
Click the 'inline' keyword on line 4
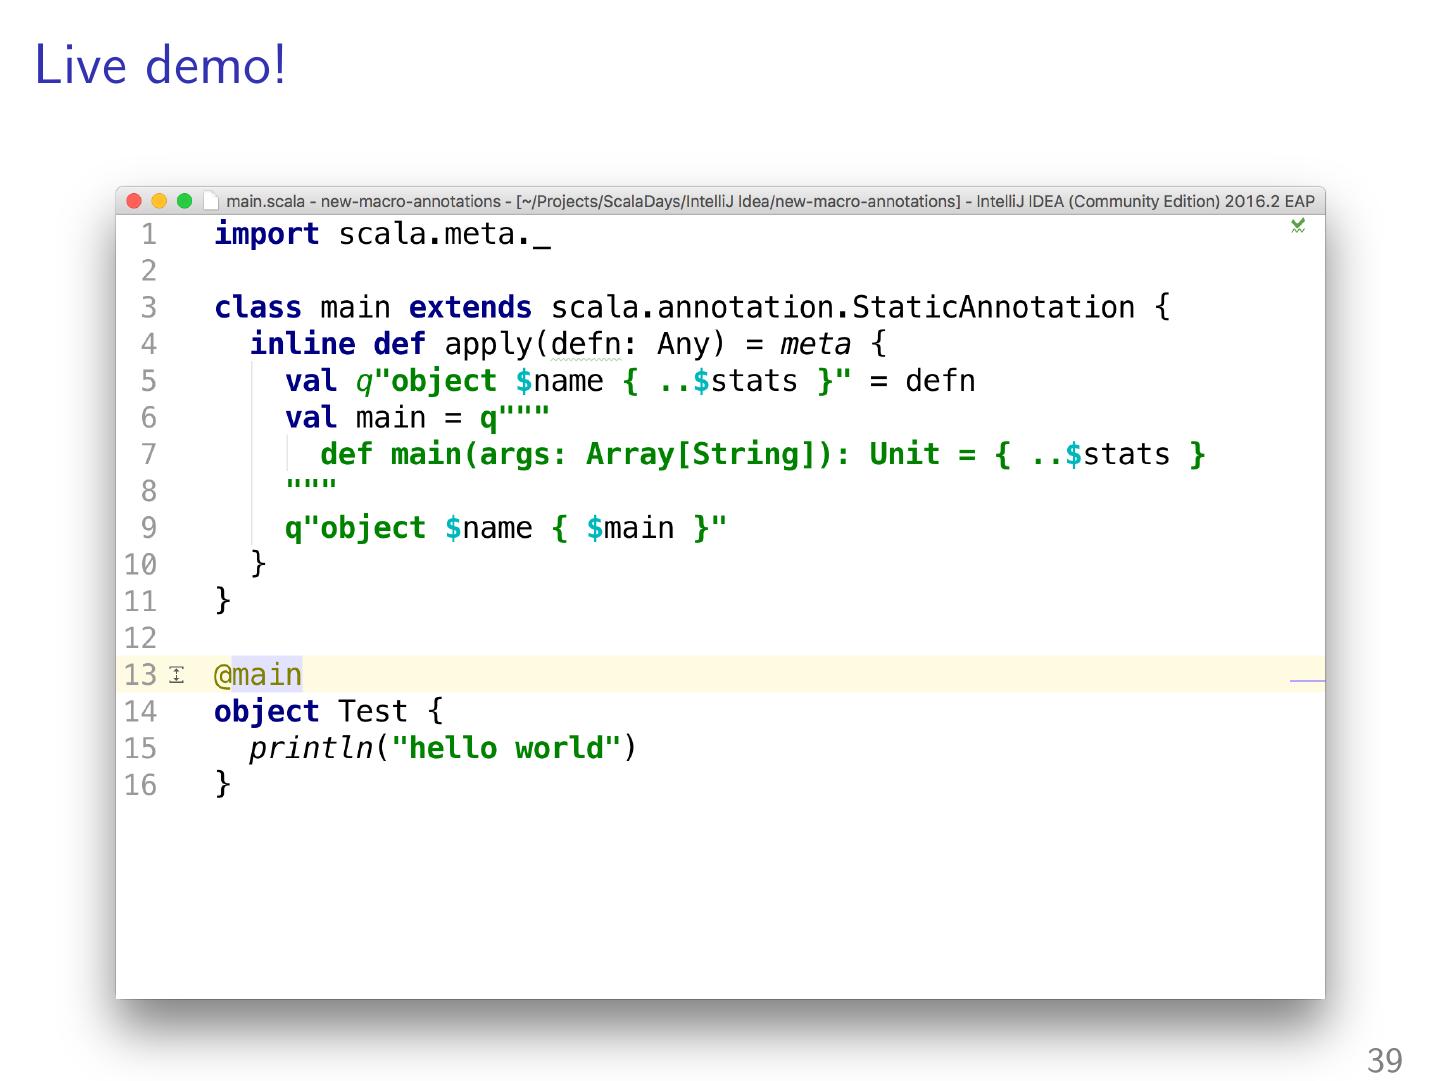click(302, 344)
